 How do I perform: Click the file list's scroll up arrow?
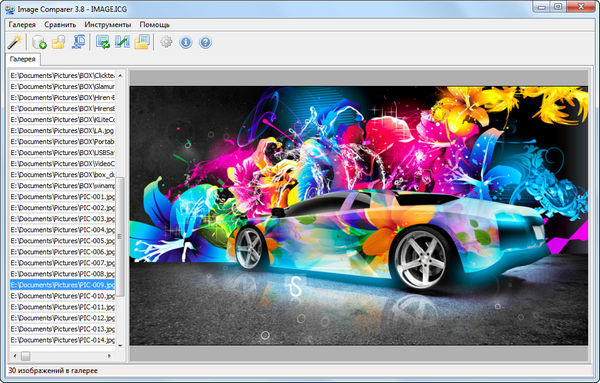pyautogui.click(x=120, y=75)
